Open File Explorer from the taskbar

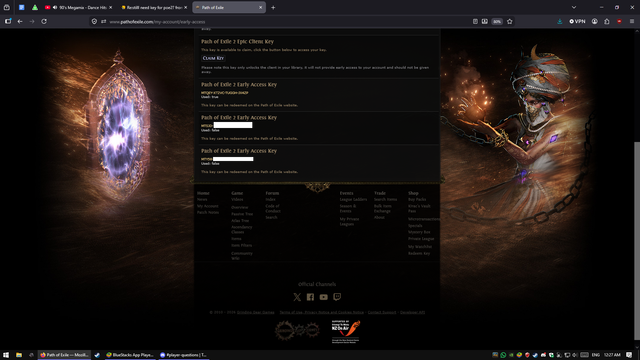point(19,355)
